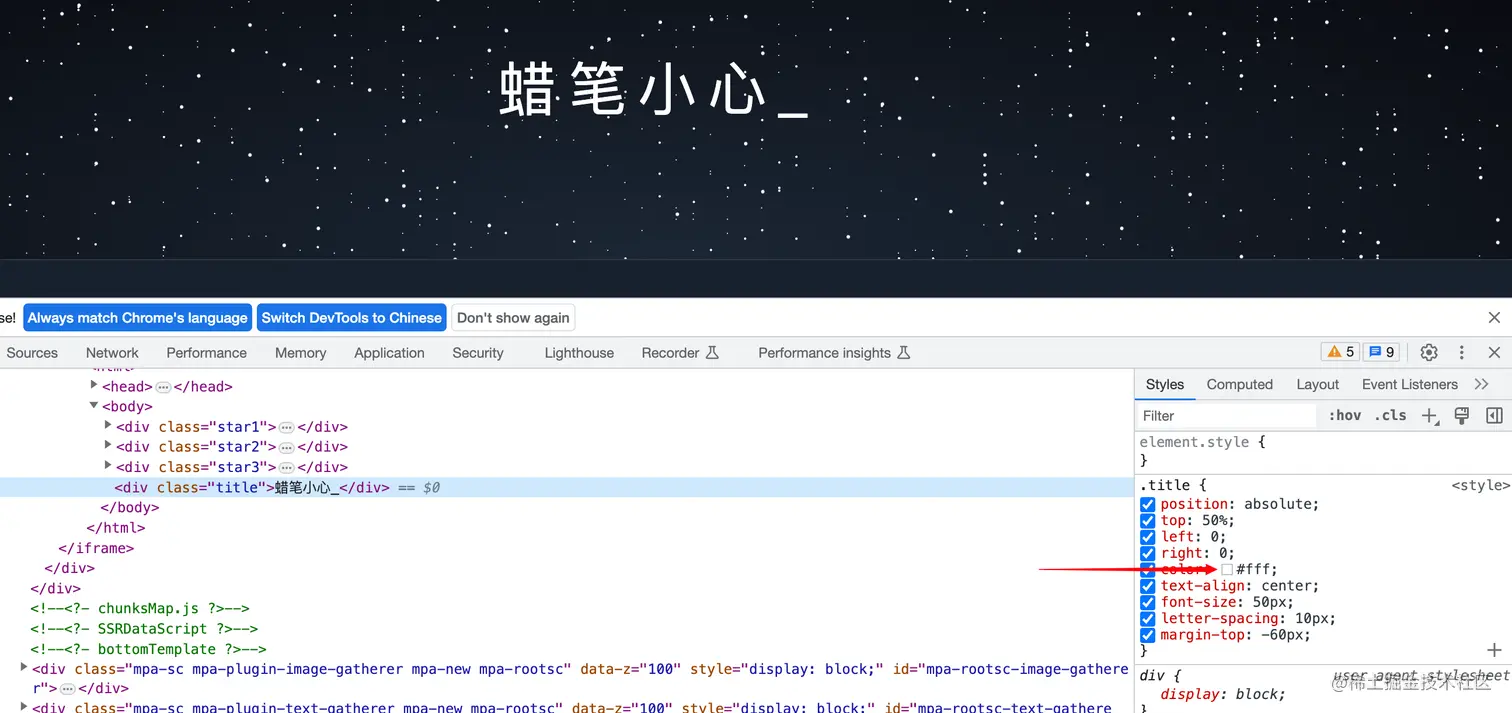Open the <style> source link

pyautogui.click(x=1481, y=485)
